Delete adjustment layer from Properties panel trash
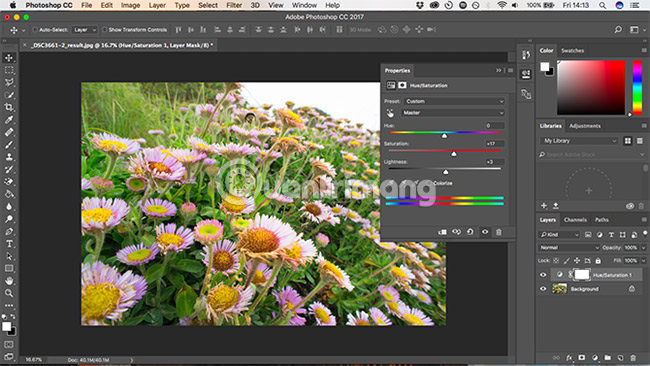Viewport: 650px width, 366px height. 499,232
